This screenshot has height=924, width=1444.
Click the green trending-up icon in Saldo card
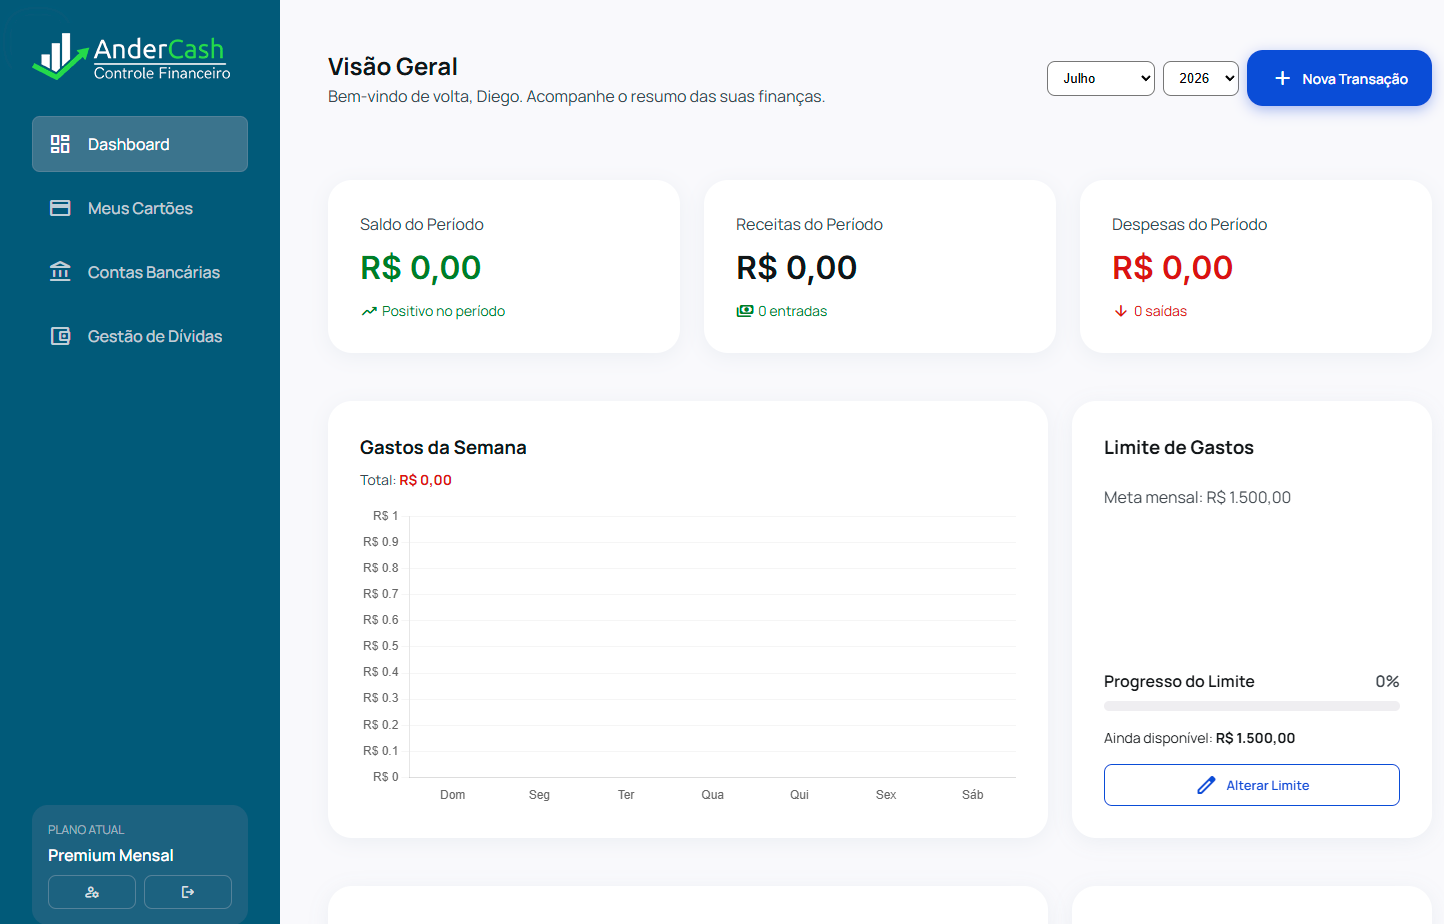pyautogui.click(x=369, y=311)
